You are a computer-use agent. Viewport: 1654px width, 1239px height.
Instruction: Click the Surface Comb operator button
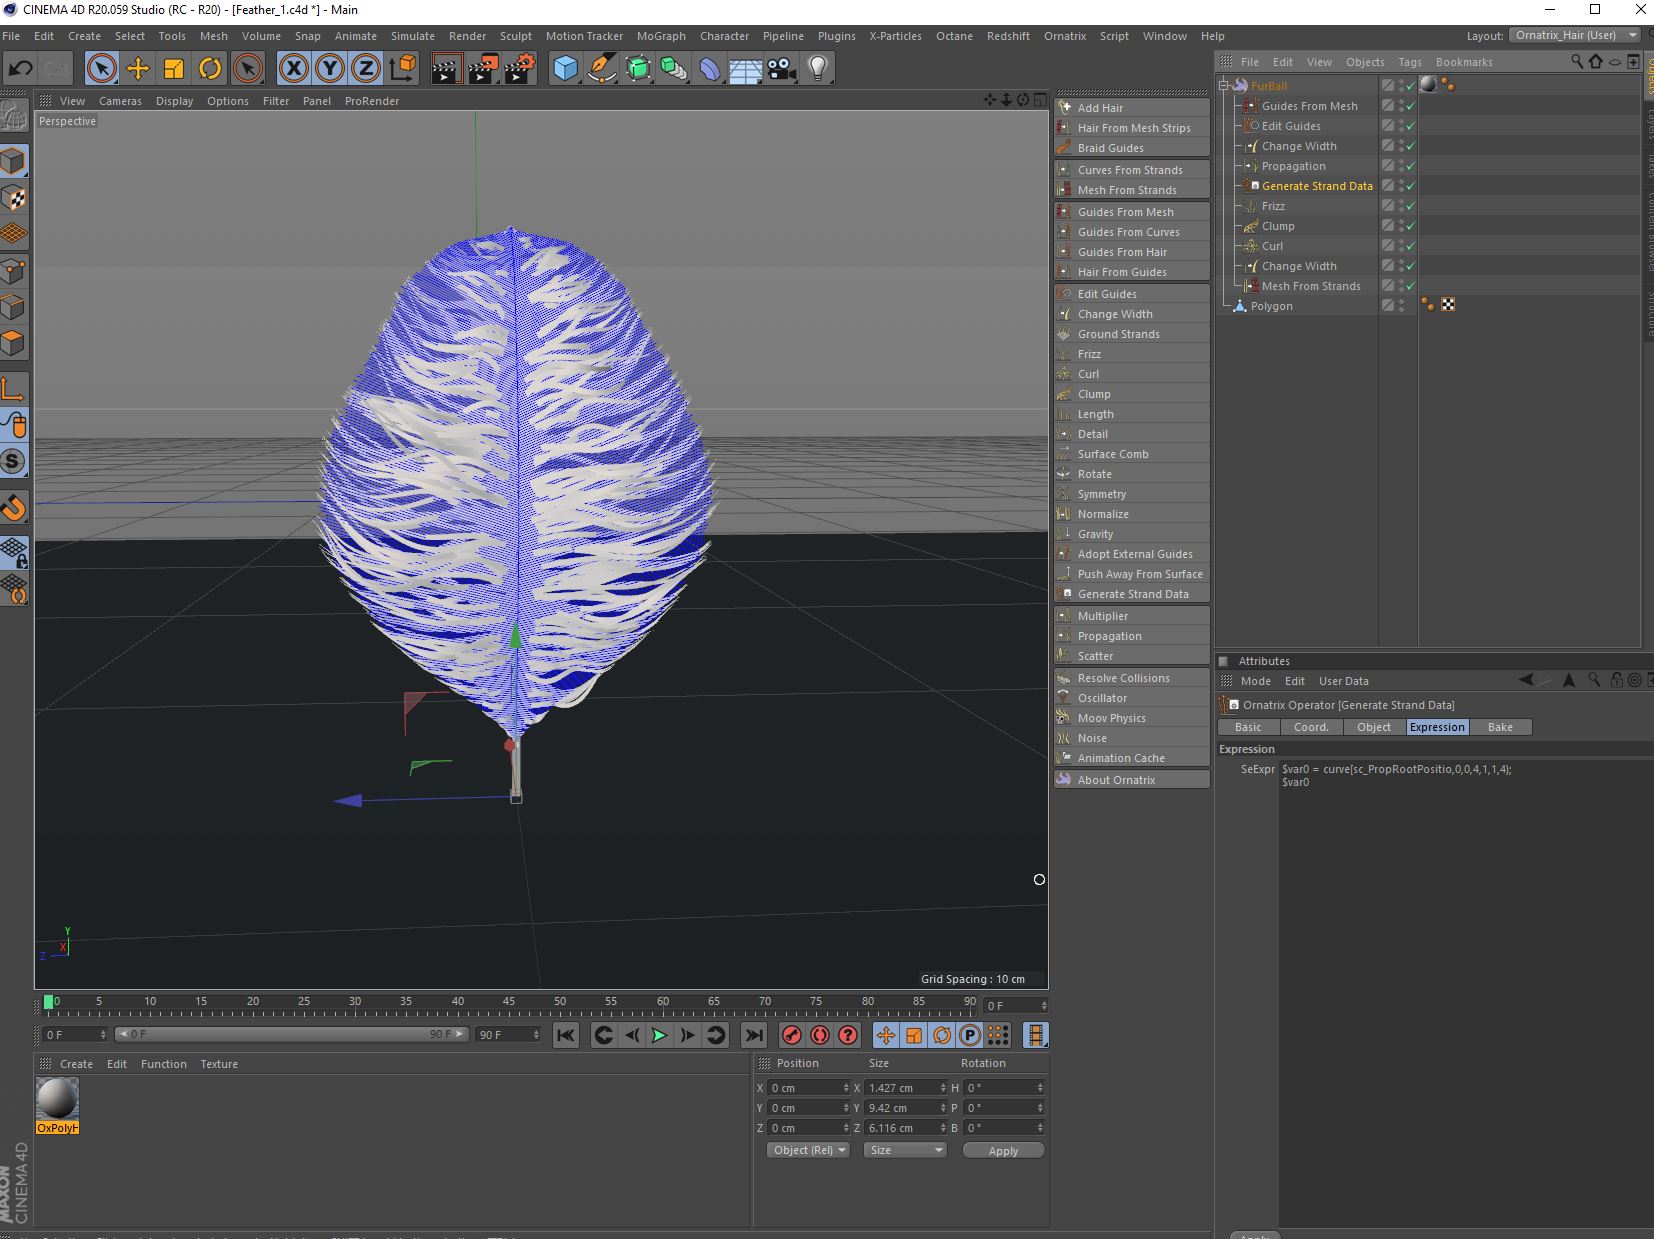pos(1113,454)
